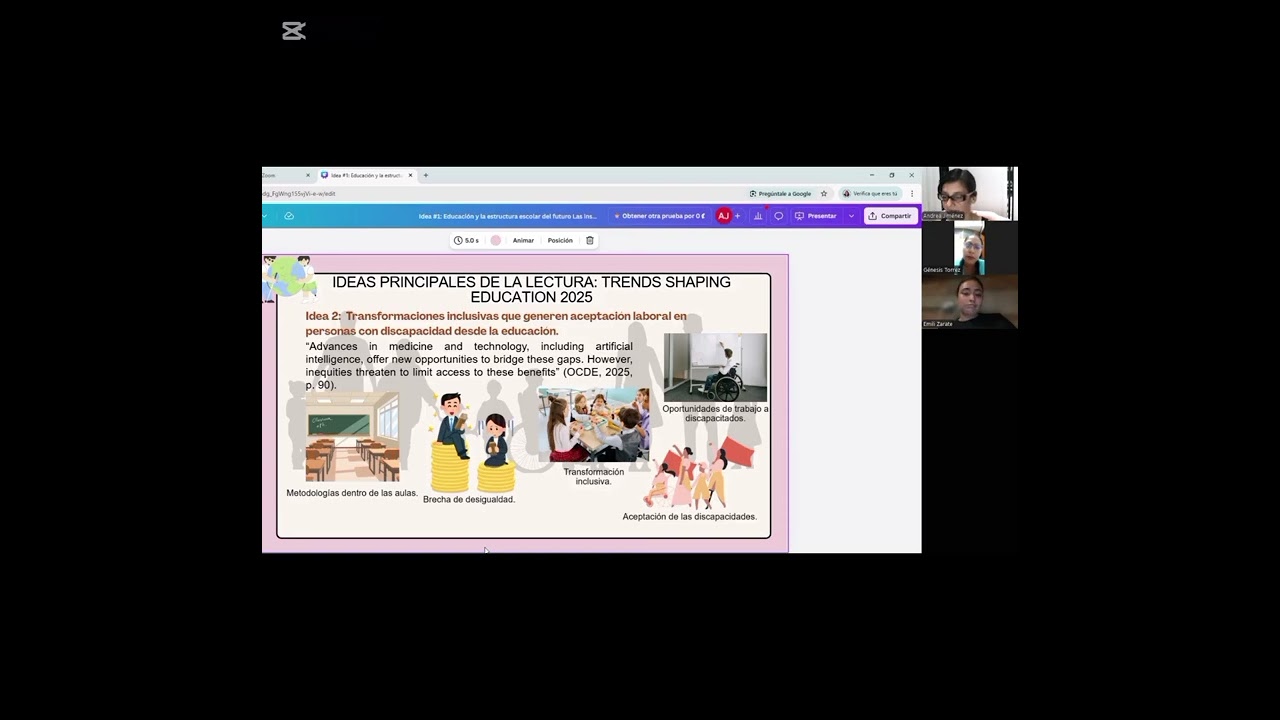
Task: Click Emili Zarate video tile
Action: [x=970, y=302]
